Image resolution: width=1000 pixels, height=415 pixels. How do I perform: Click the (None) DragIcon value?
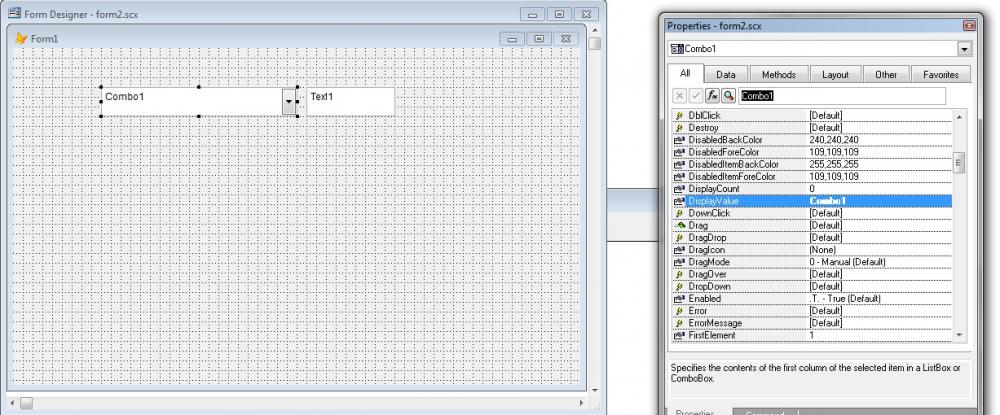(x=822, y=250)
